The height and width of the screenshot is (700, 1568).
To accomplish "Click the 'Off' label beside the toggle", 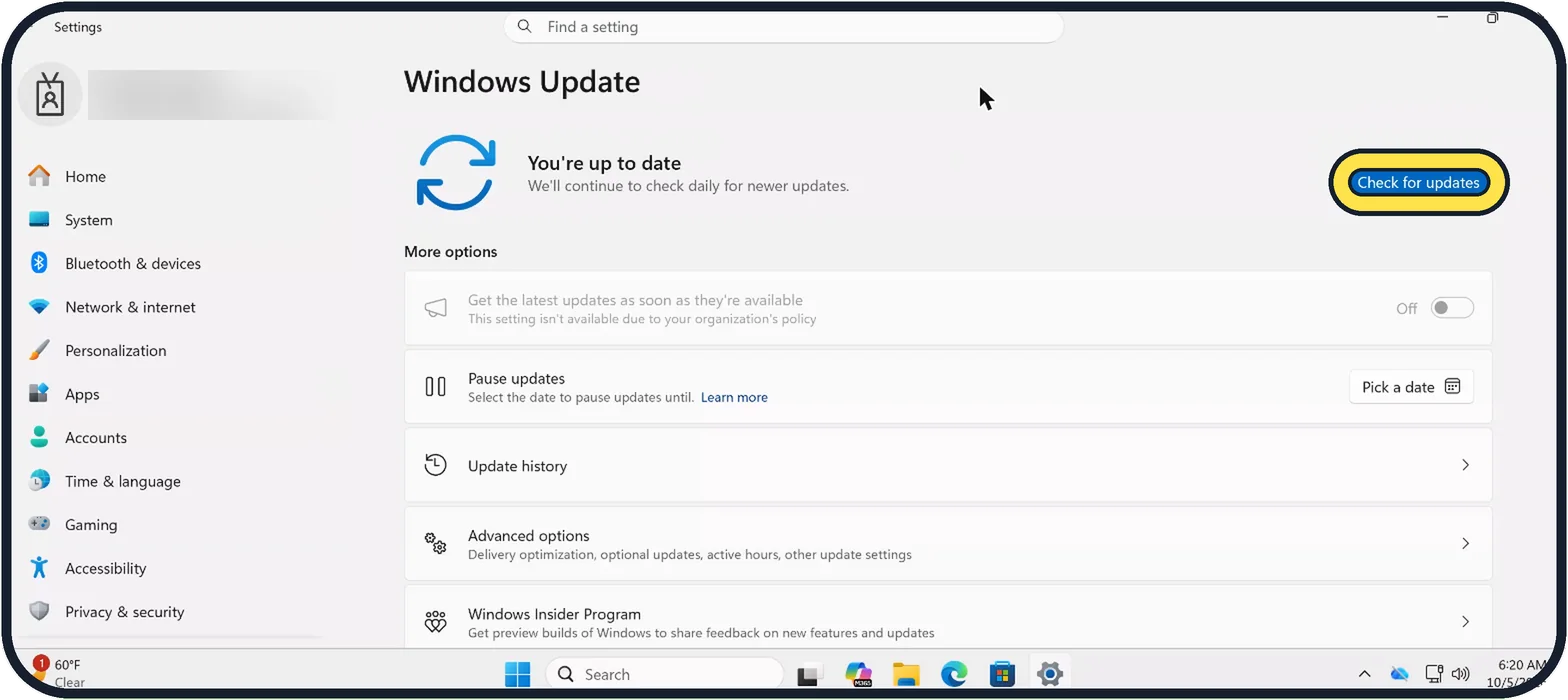I will pyautogui.click(x=1407, y=309).
